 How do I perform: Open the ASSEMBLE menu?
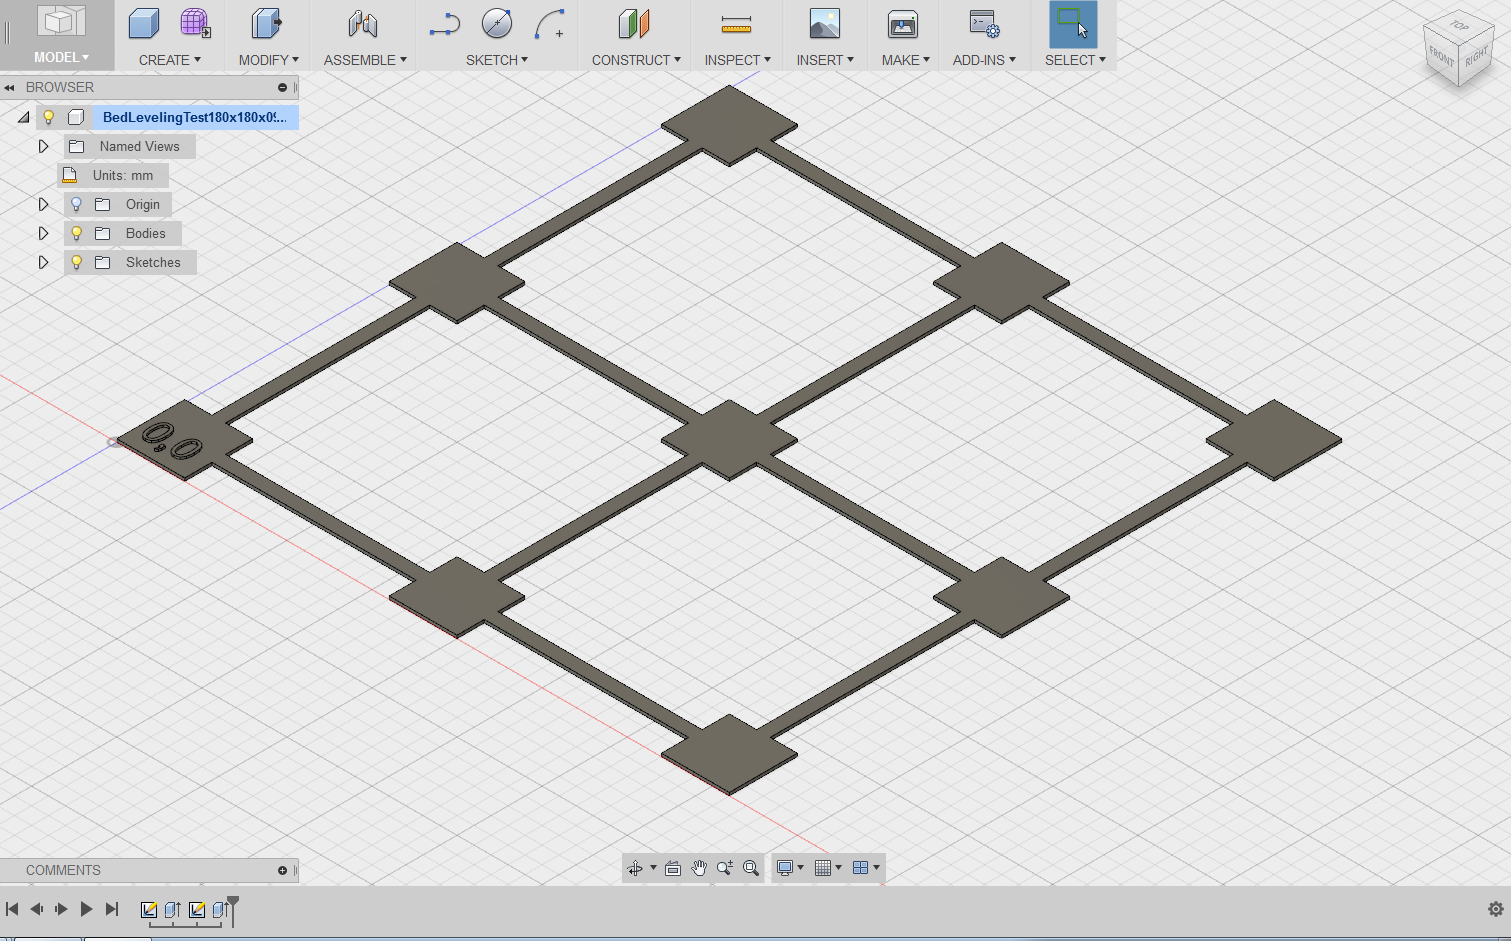(x=365, y=60)
